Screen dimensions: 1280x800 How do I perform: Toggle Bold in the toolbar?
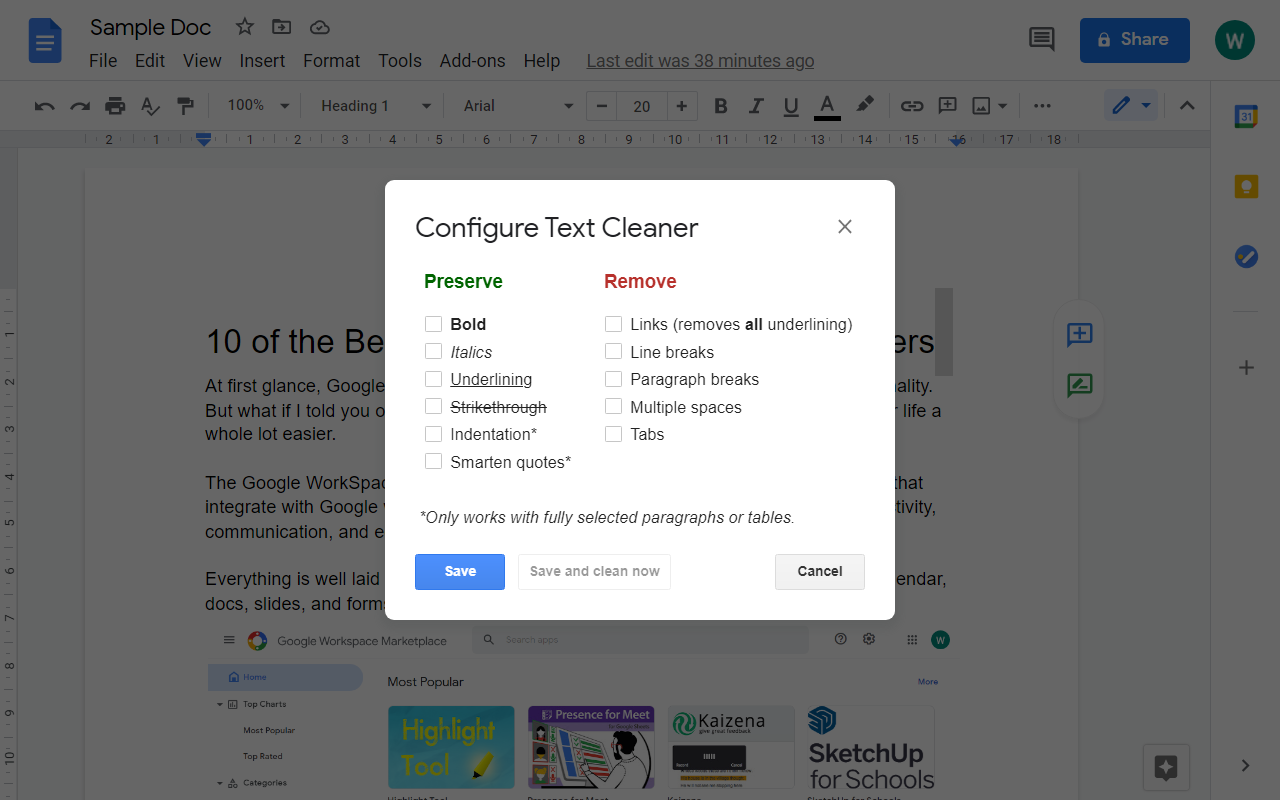point(720,106)
